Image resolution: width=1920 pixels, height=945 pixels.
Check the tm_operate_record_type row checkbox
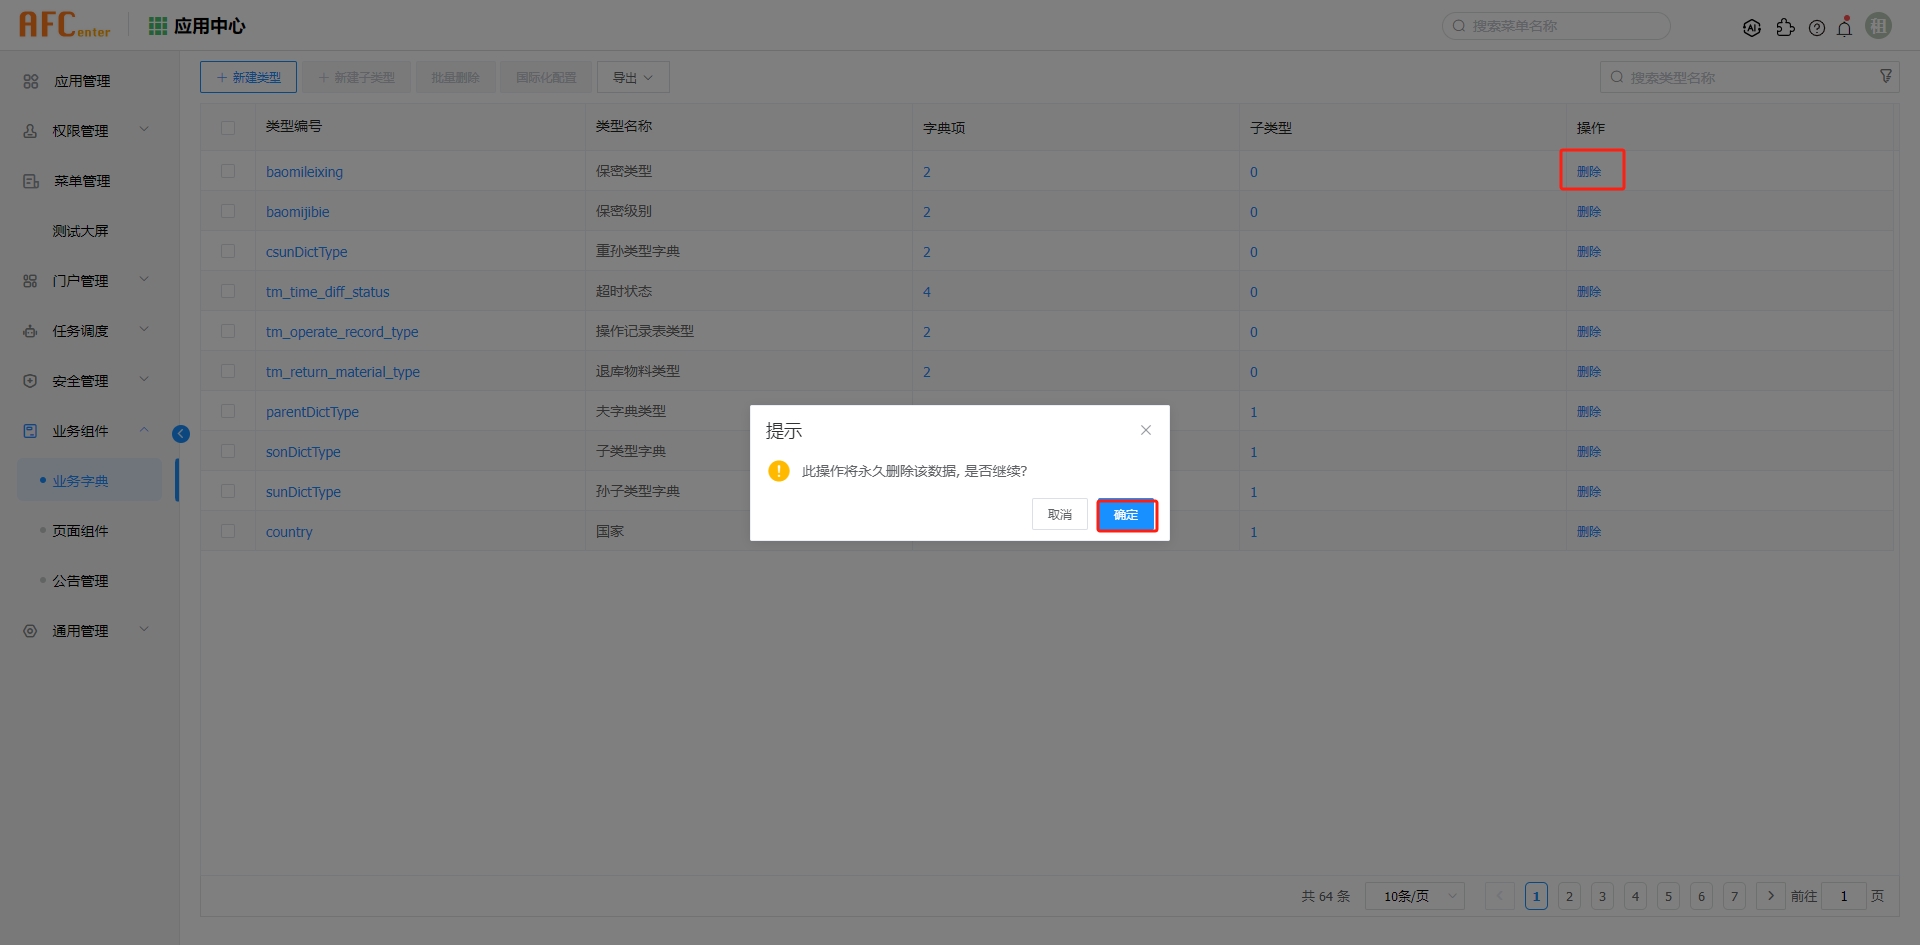tap(228, 331)
